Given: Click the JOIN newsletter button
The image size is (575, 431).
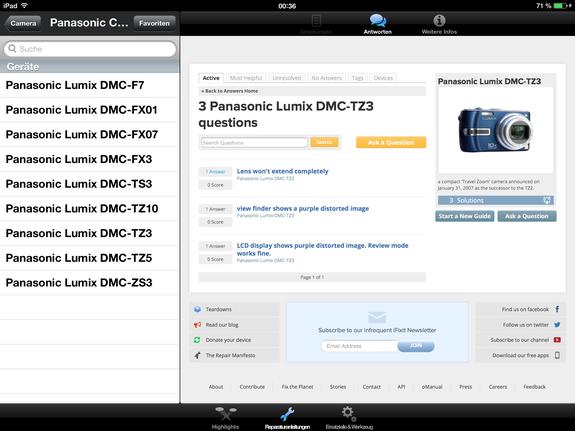Looking at the screenshot, I should (x=416, y=346).
